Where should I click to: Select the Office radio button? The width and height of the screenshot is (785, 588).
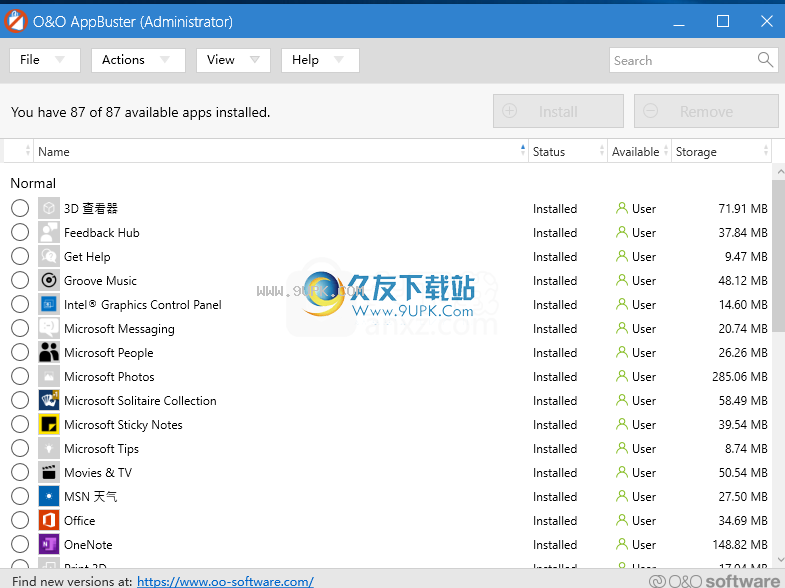pos(20,520)
